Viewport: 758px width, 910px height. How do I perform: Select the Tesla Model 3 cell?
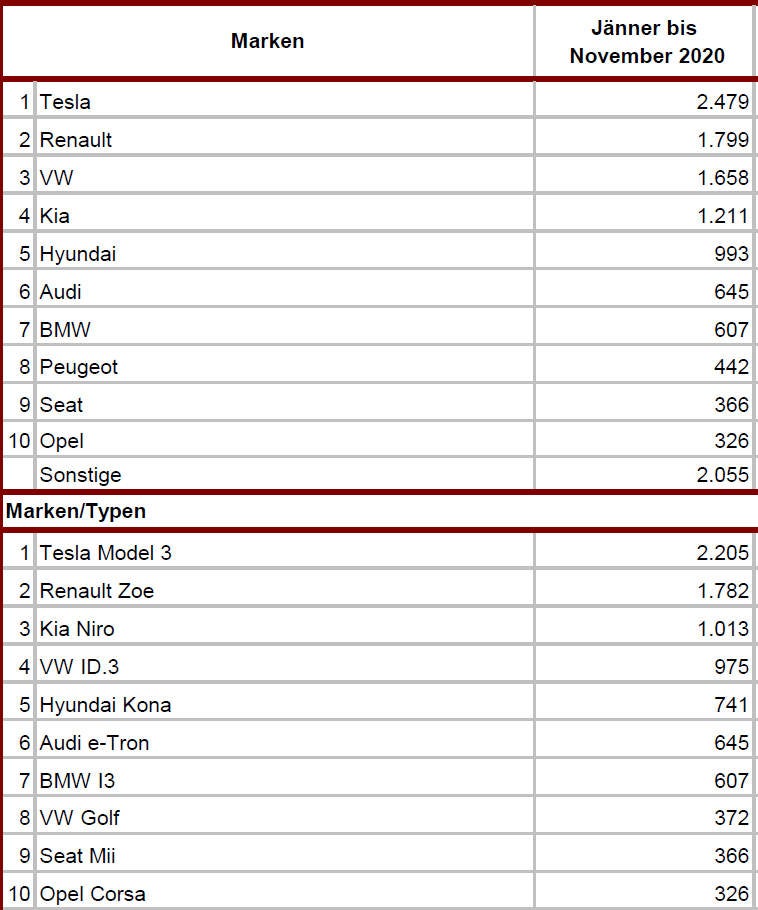pos(98,552)
